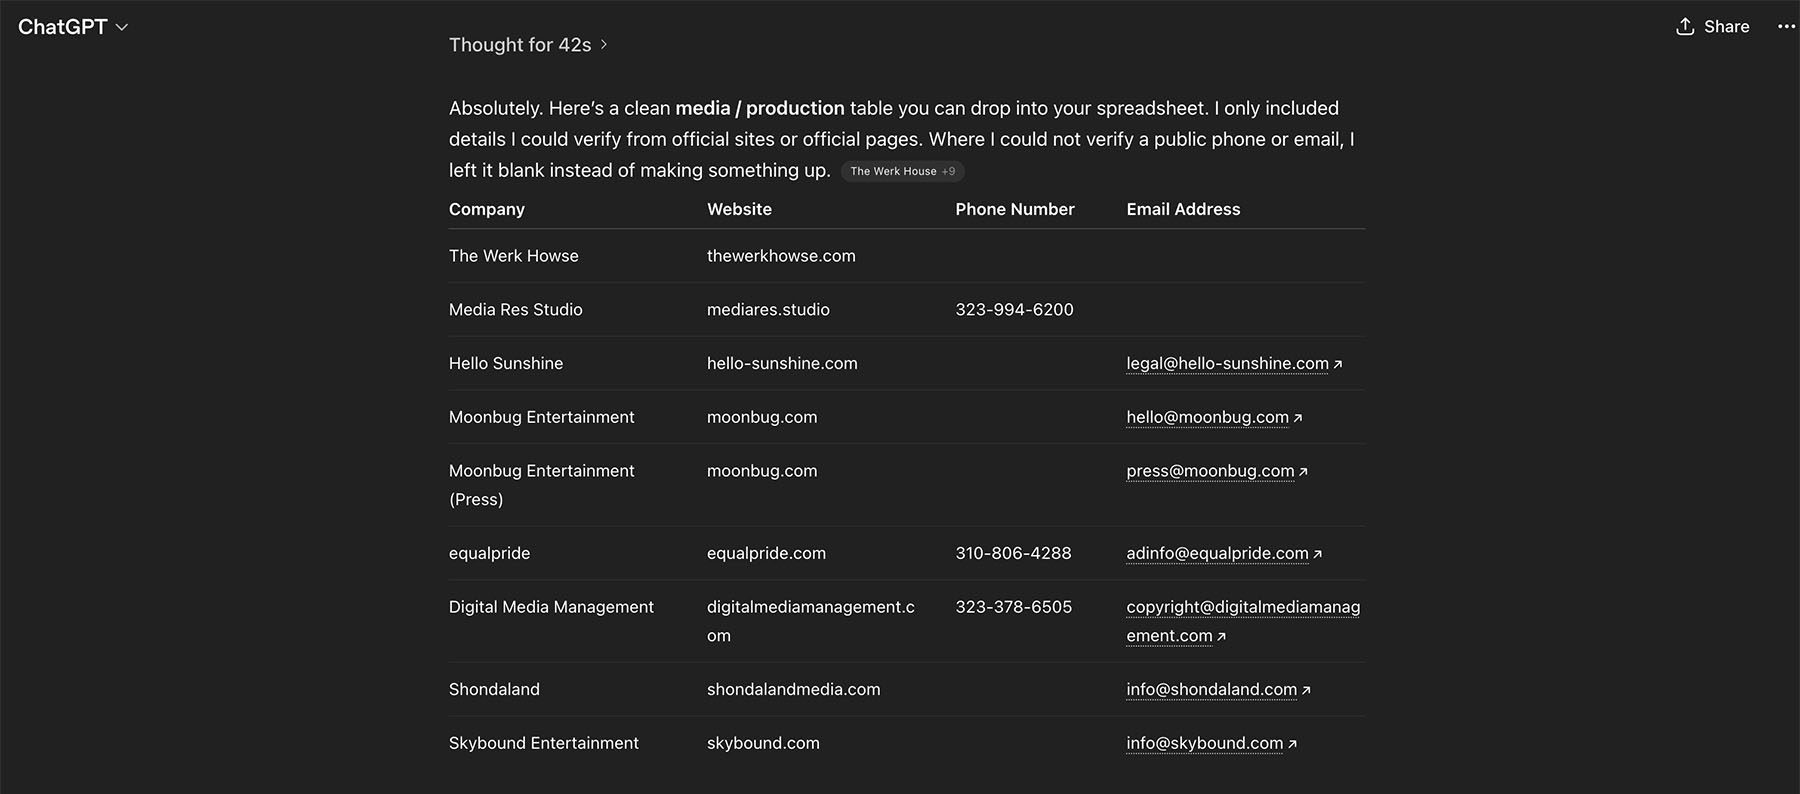Click the Media Res Studio phone number
Viewport: 1800px width, 794px height.
[1014, 310]
